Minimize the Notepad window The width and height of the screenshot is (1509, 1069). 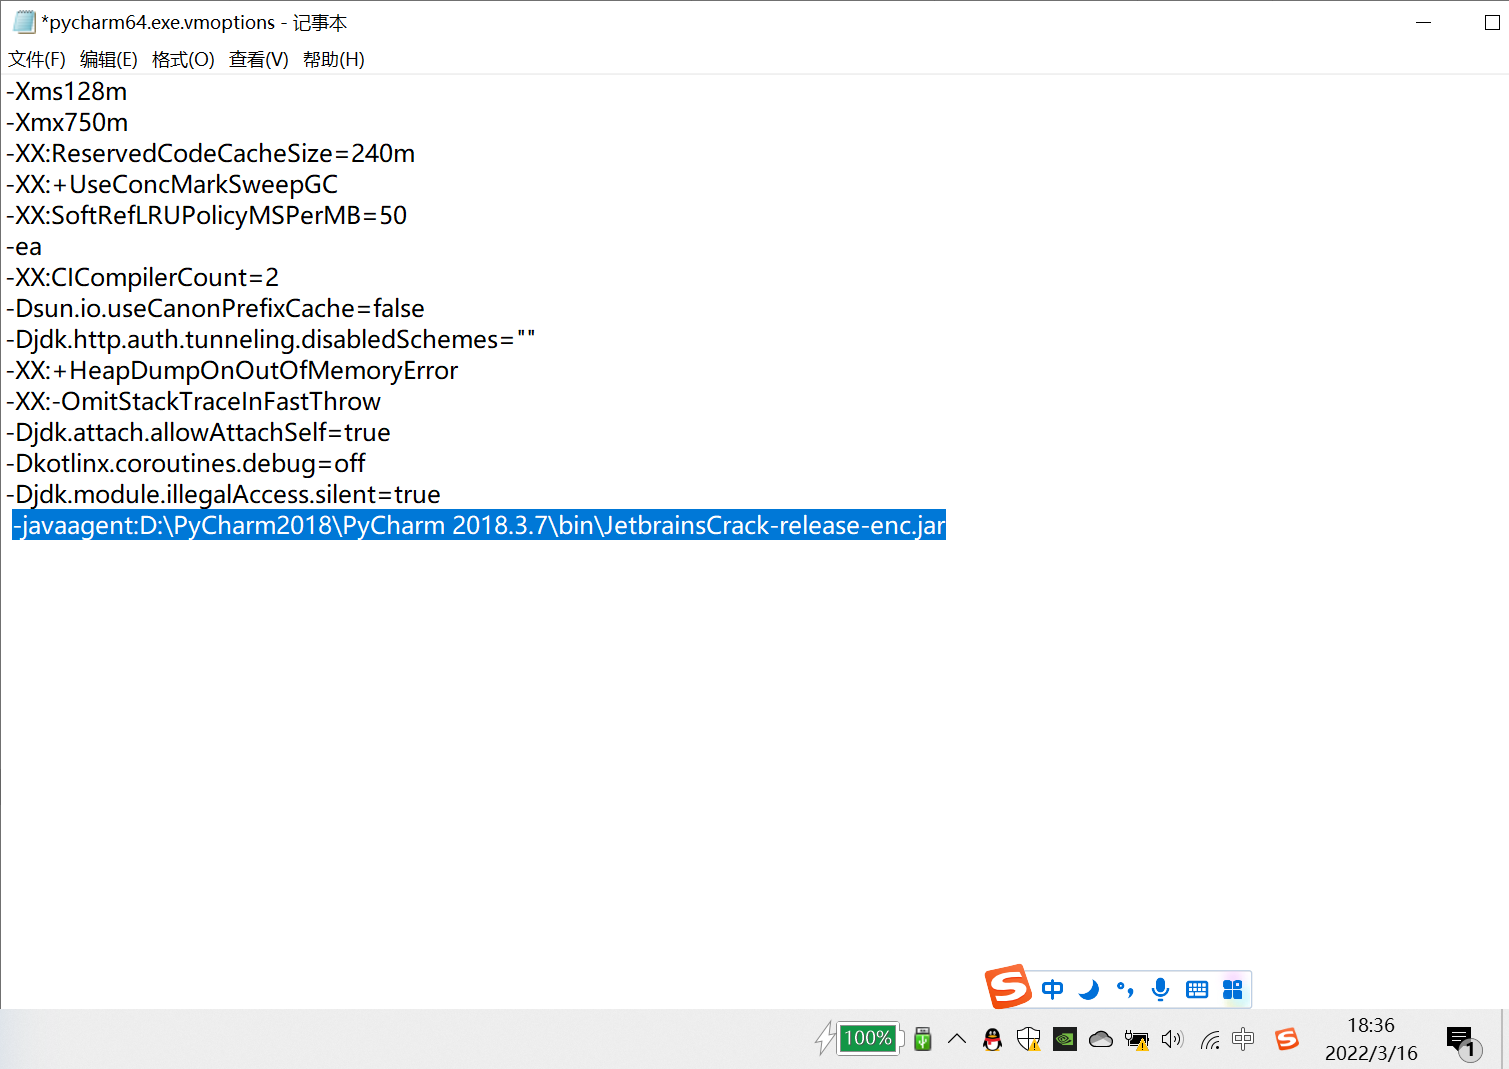(x=1424, y=22)
